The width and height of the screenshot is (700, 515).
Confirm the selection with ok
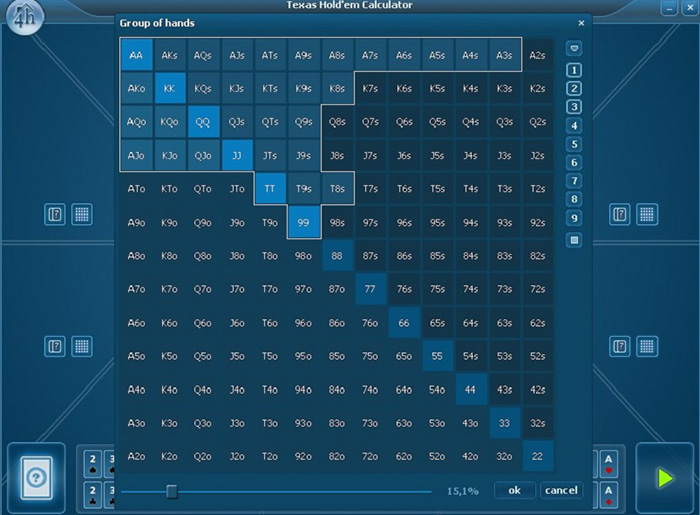coord(514,490)
